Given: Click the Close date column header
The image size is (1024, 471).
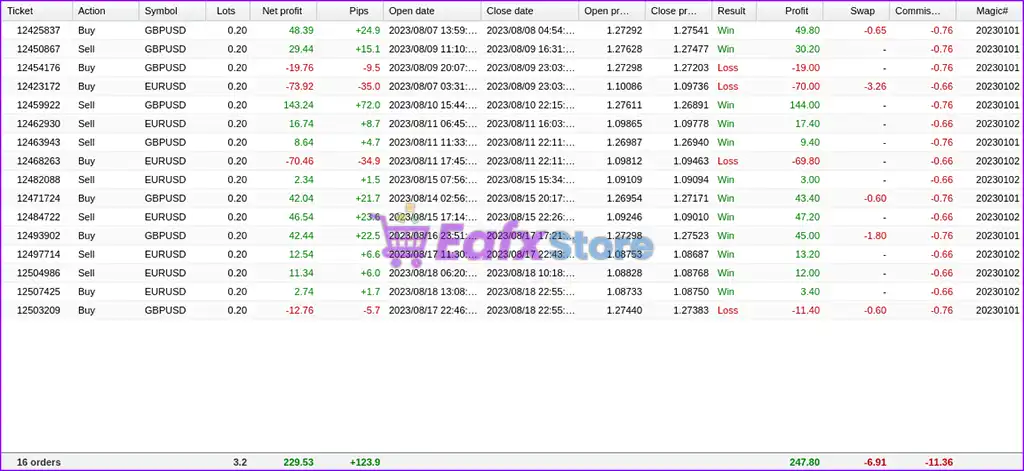Looking at the screenshot, I should click(x=530, y=11).
